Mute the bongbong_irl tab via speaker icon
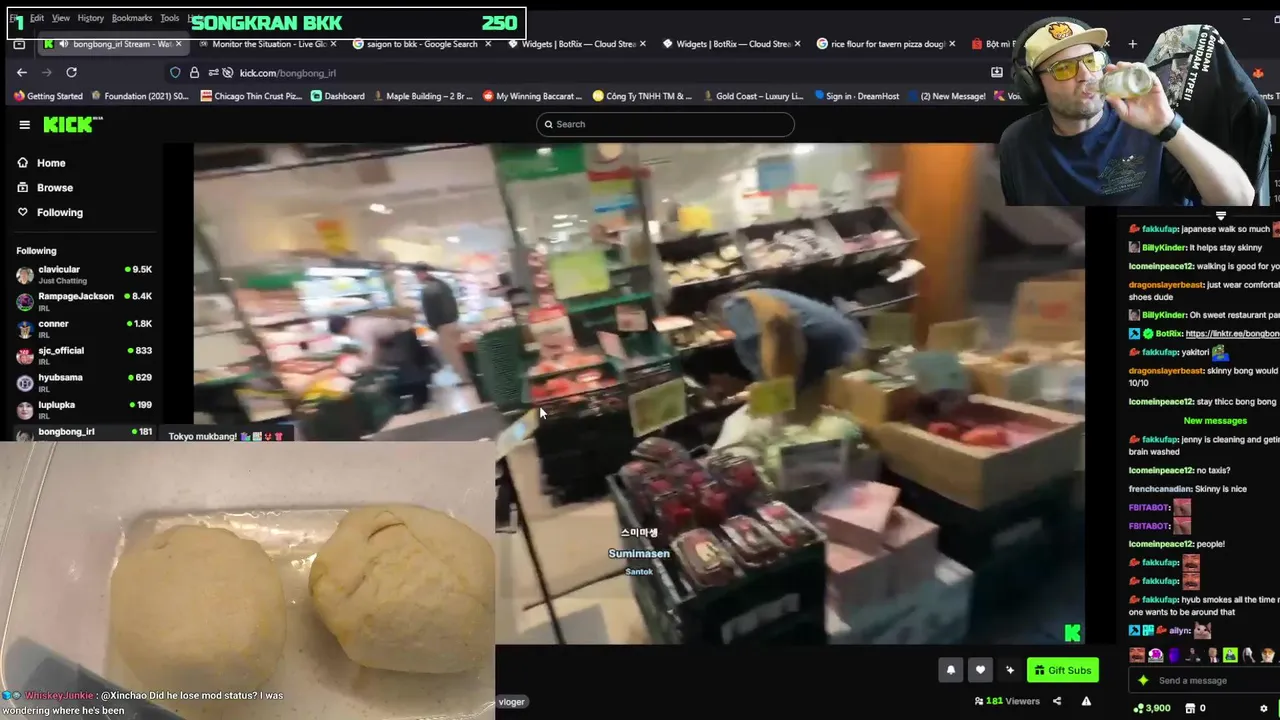Screen dimensions: 1280x720 [x=63, y=44]
